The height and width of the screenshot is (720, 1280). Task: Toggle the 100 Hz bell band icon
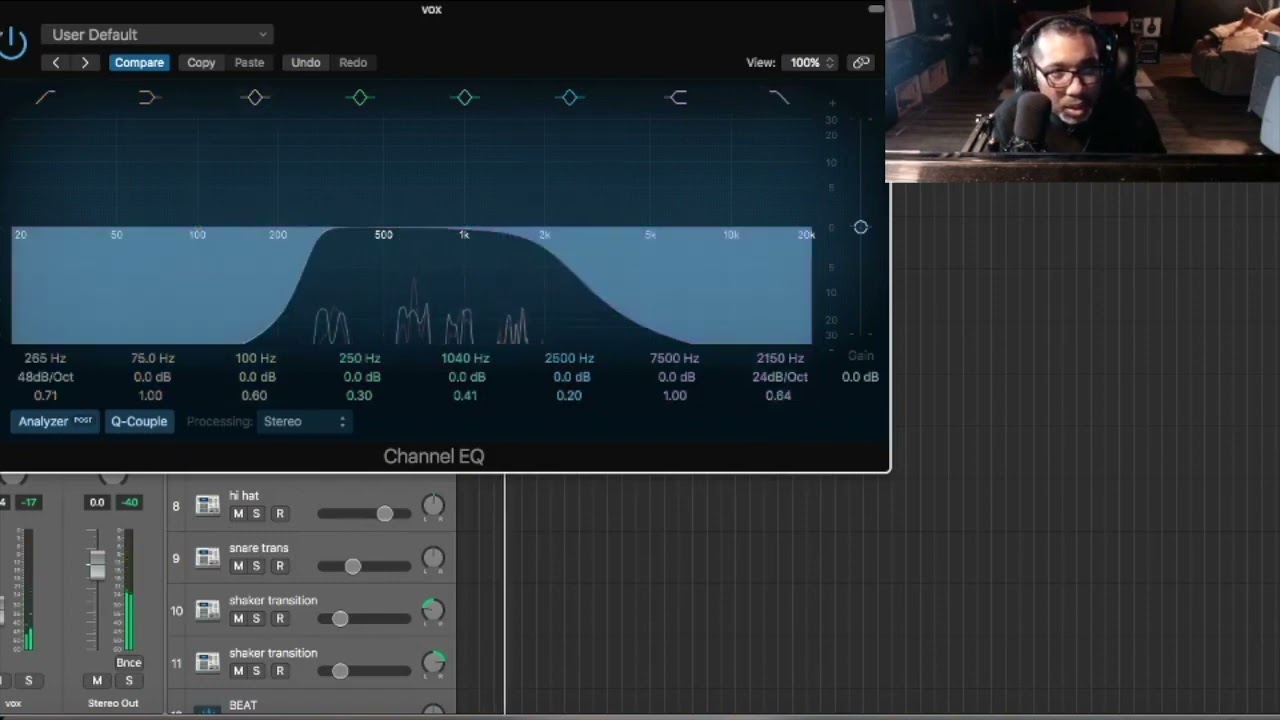255,97
